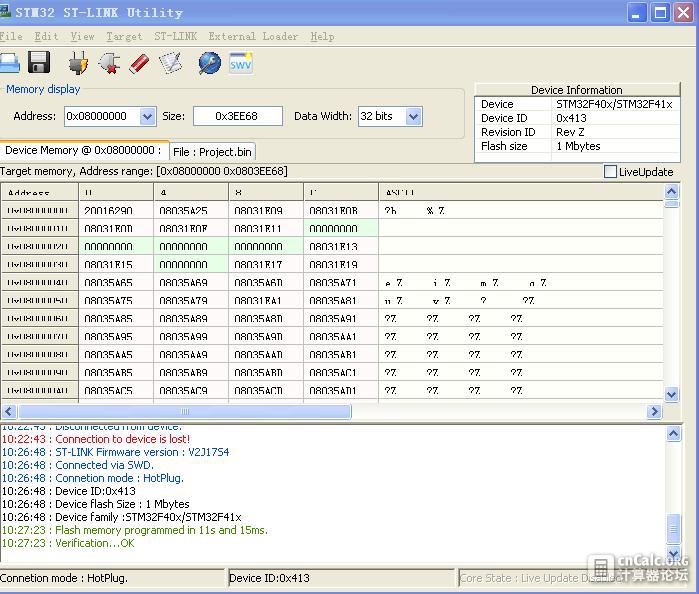Enable the LiveUpdate checkbox
Screen dimensions: 699x594
610,172
